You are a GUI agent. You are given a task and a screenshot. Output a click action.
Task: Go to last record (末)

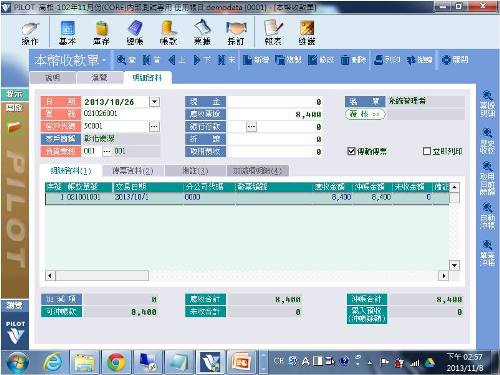point(227,60)
